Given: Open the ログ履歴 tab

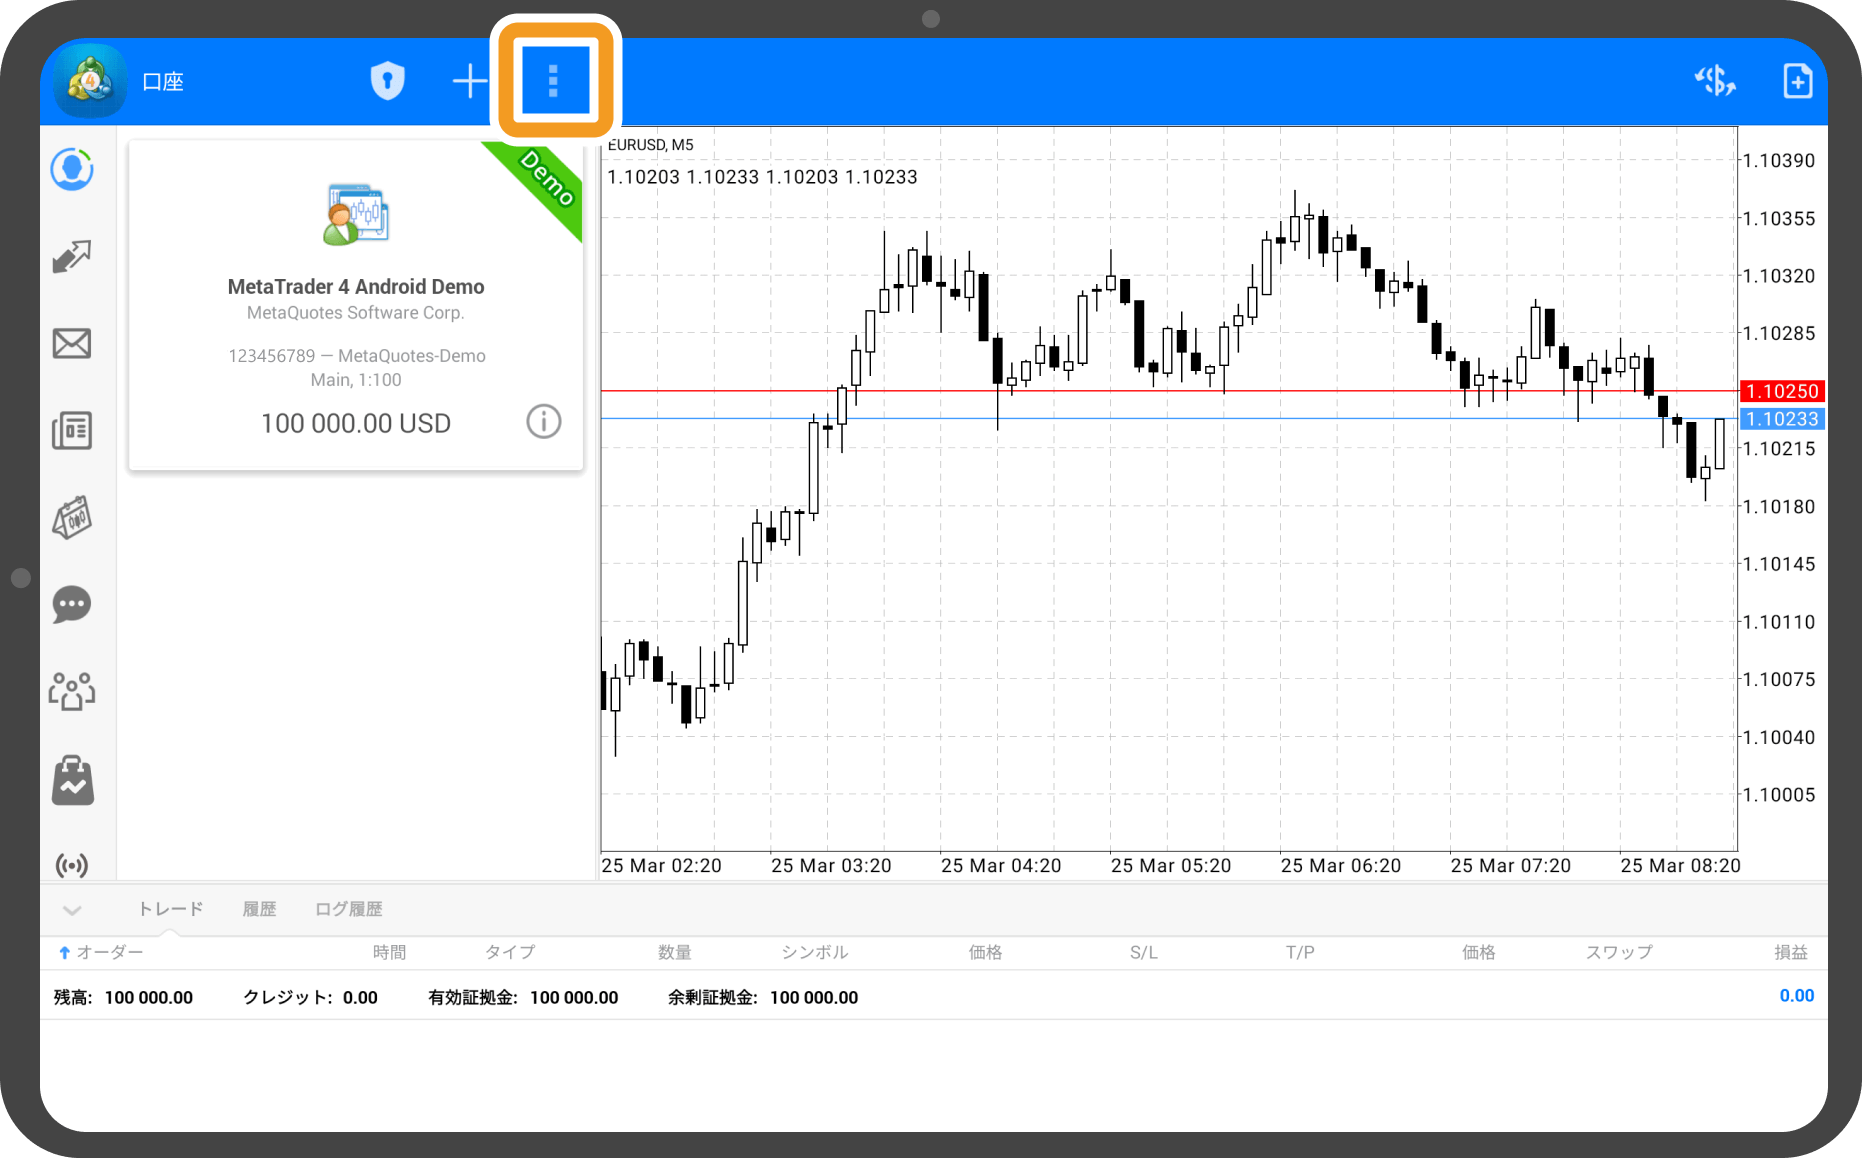Looking at the screenshot, I should (348, 909).
